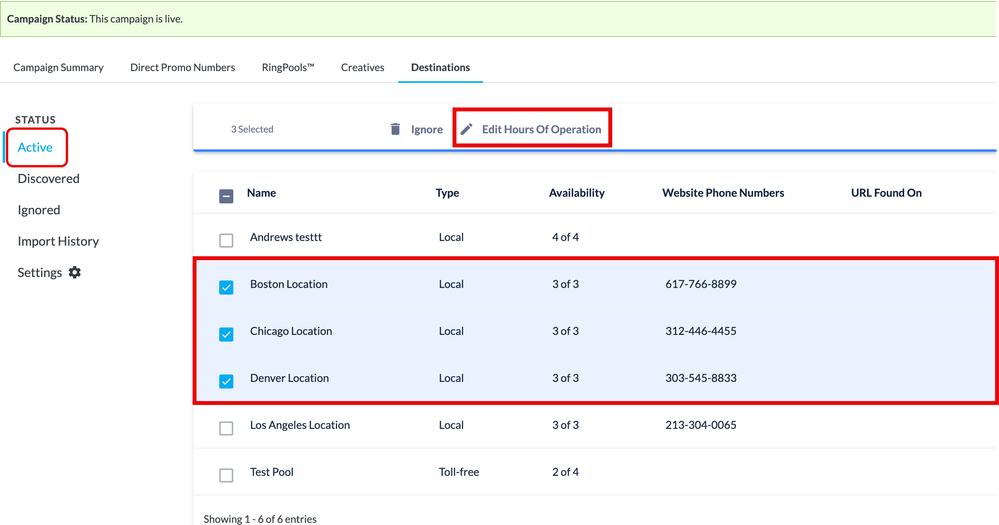Open the Boston Location destination

click(289, 284)
